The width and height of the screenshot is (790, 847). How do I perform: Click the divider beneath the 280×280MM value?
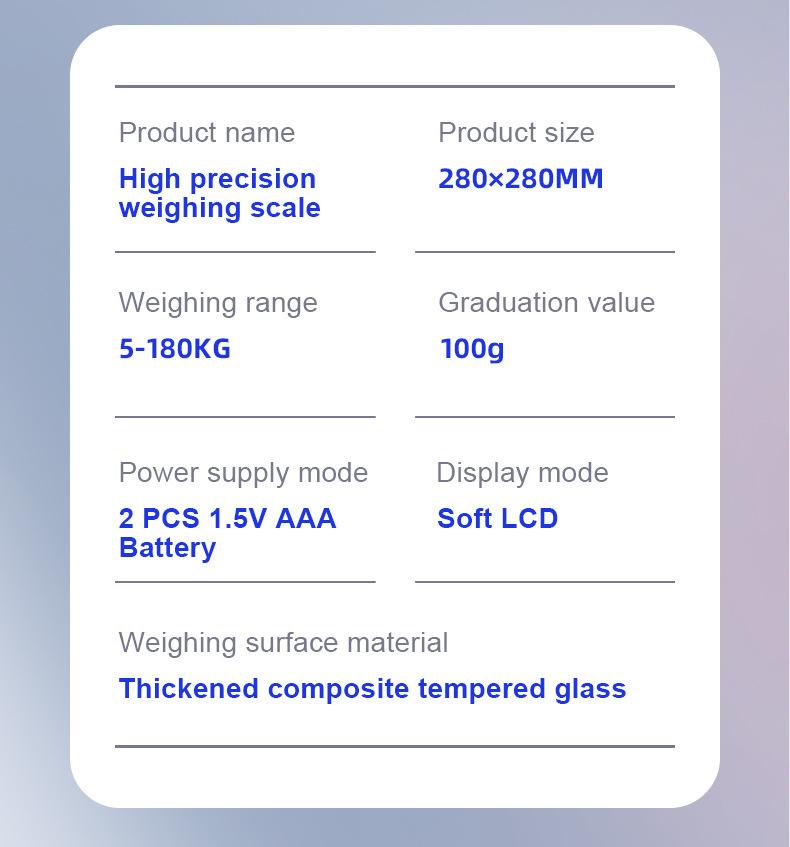(x=544, y=252)
